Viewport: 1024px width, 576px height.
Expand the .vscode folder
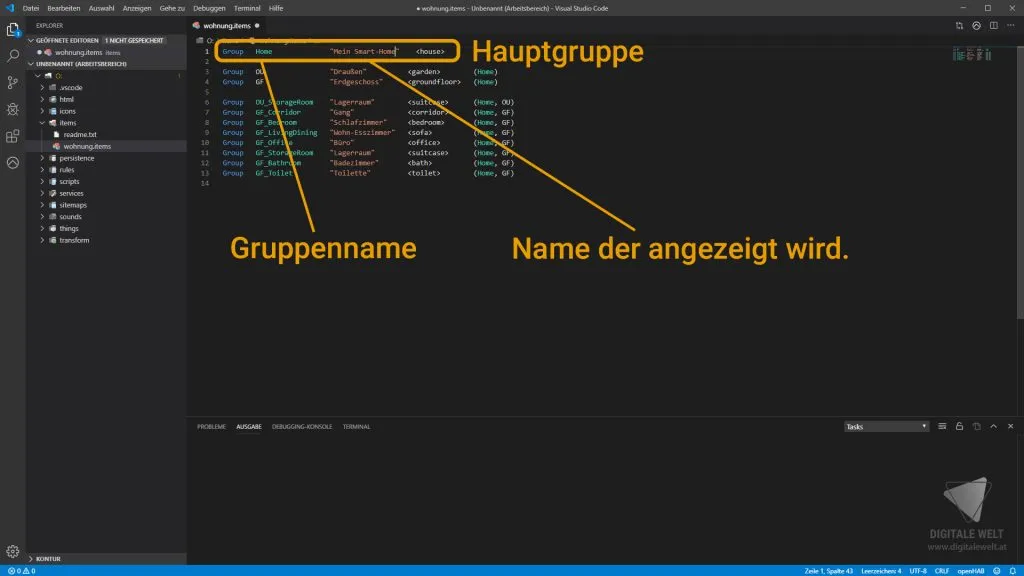(71, 88)
